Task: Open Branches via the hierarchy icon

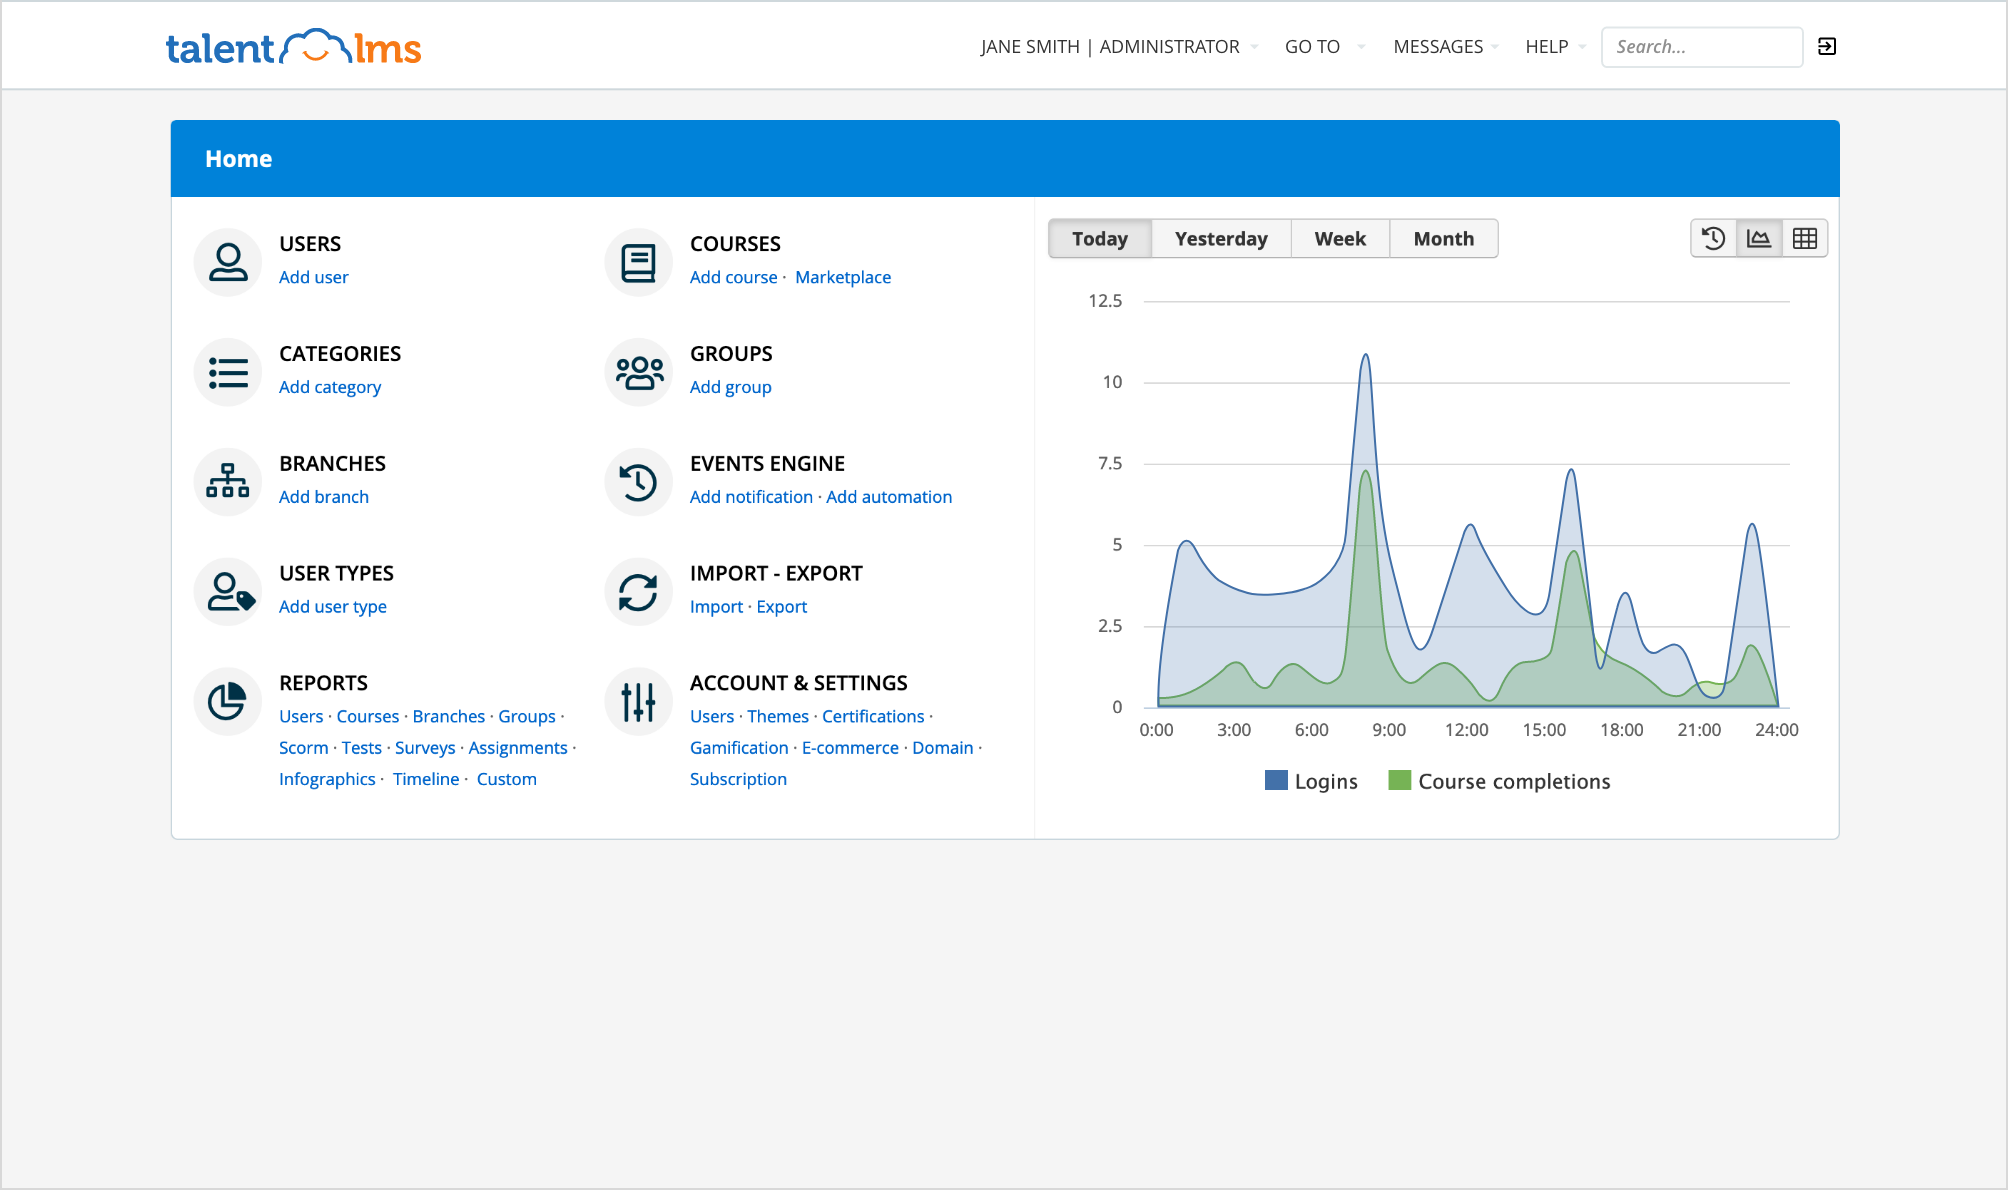Action: click(x=228, y=481)
